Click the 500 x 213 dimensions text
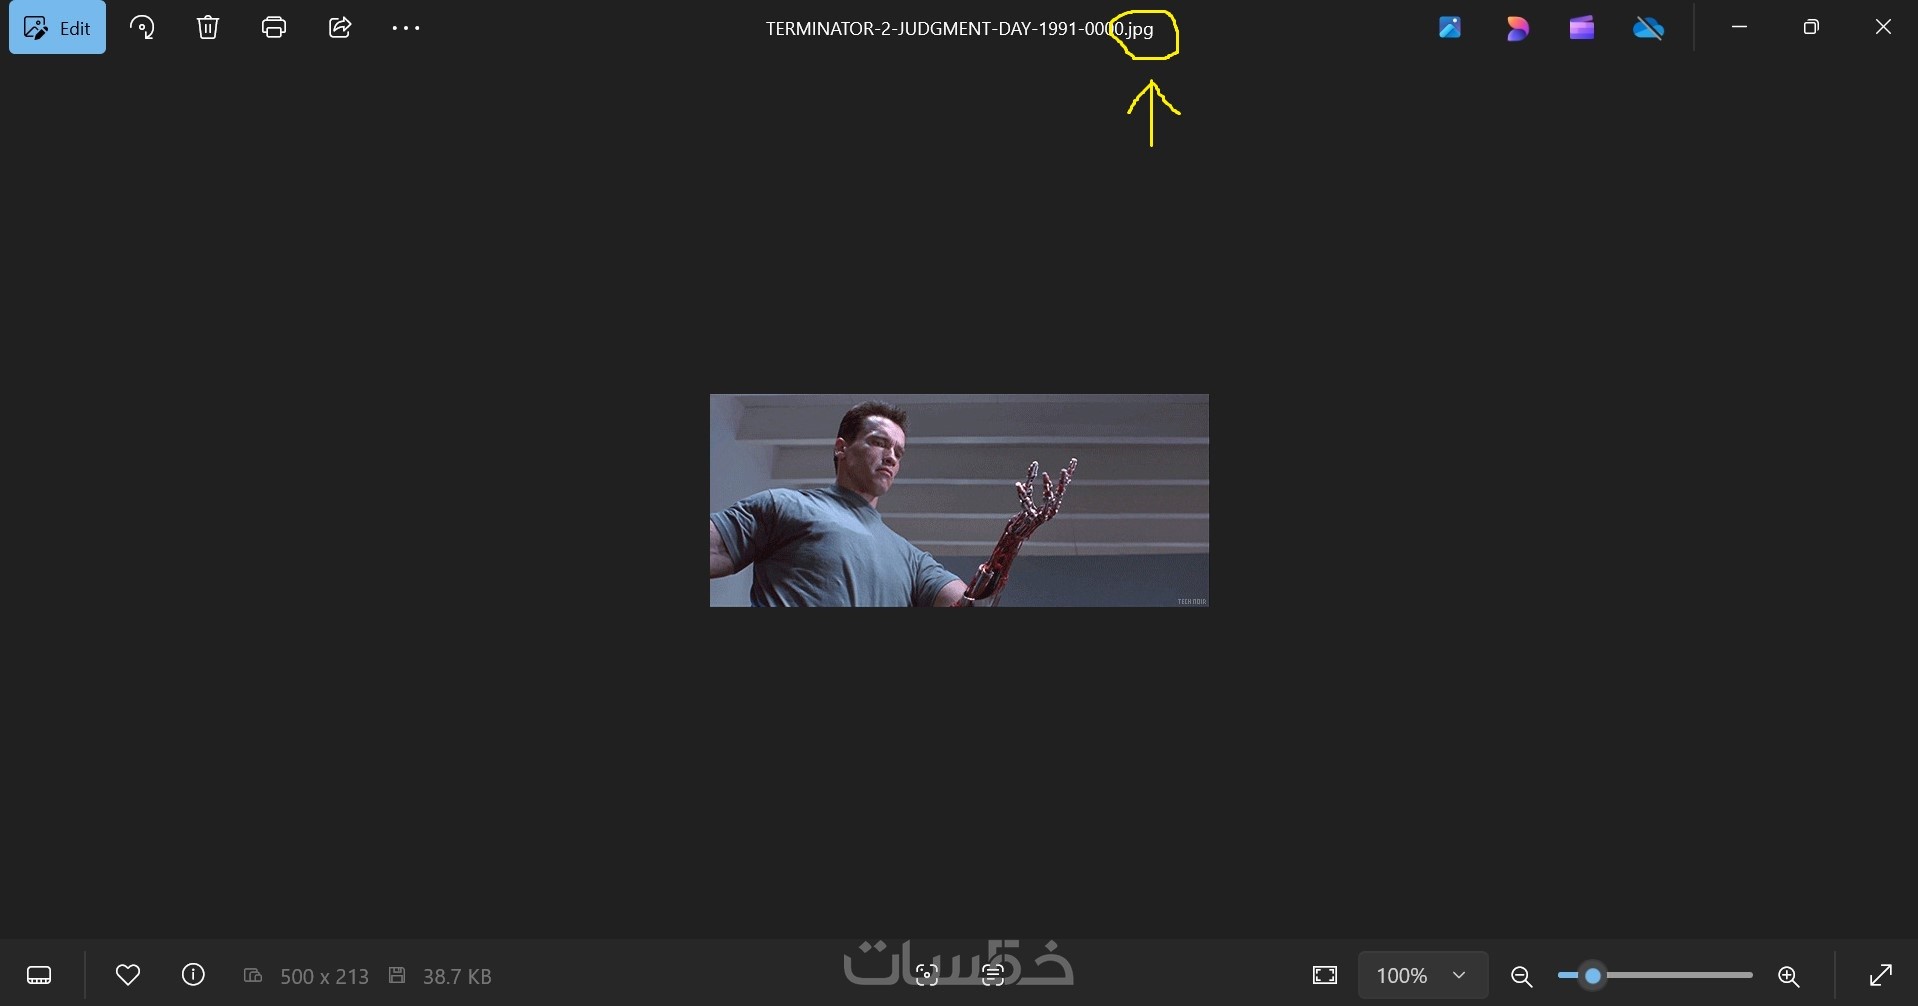The image size is (1918, 1006). (325, 976)
